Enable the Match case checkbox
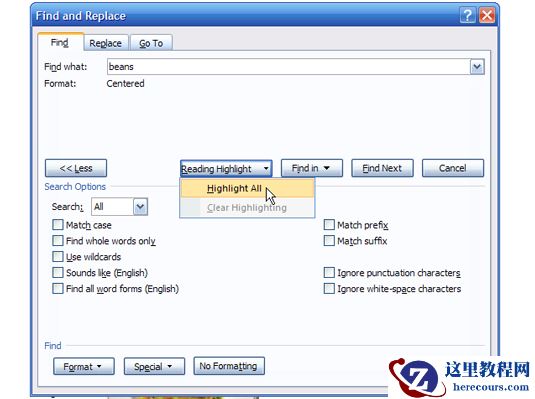The height and width of the screenshot is (399, 535). point(58,225)
